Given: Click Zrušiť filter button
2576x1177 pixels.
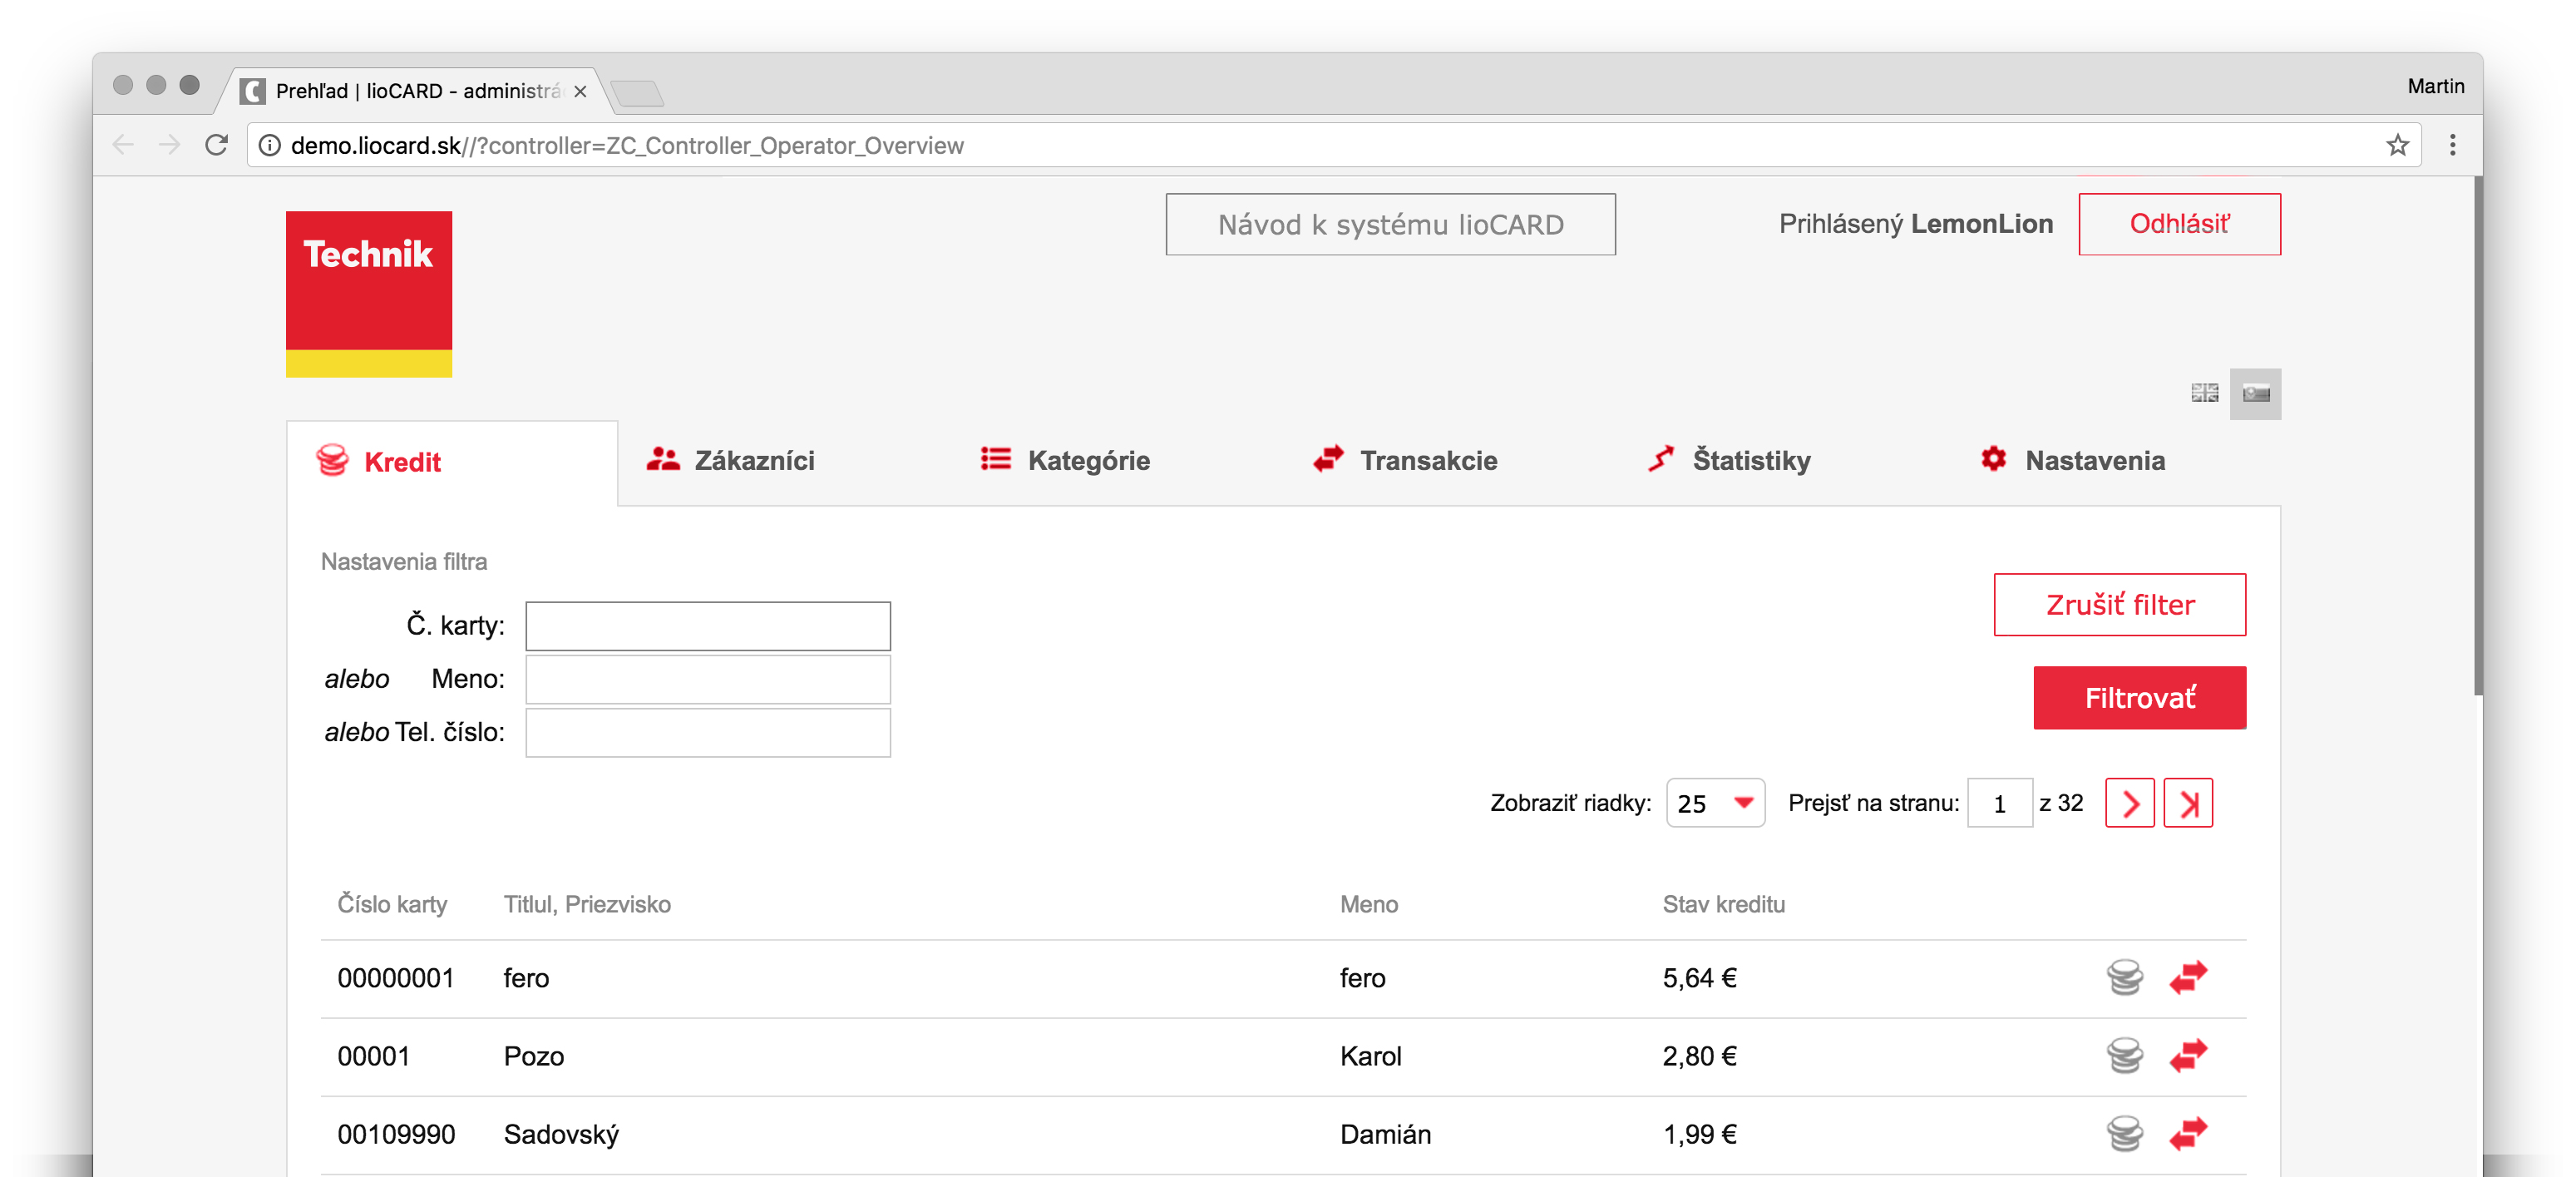Looking at the screenshot, I should tap(2119, 604).
